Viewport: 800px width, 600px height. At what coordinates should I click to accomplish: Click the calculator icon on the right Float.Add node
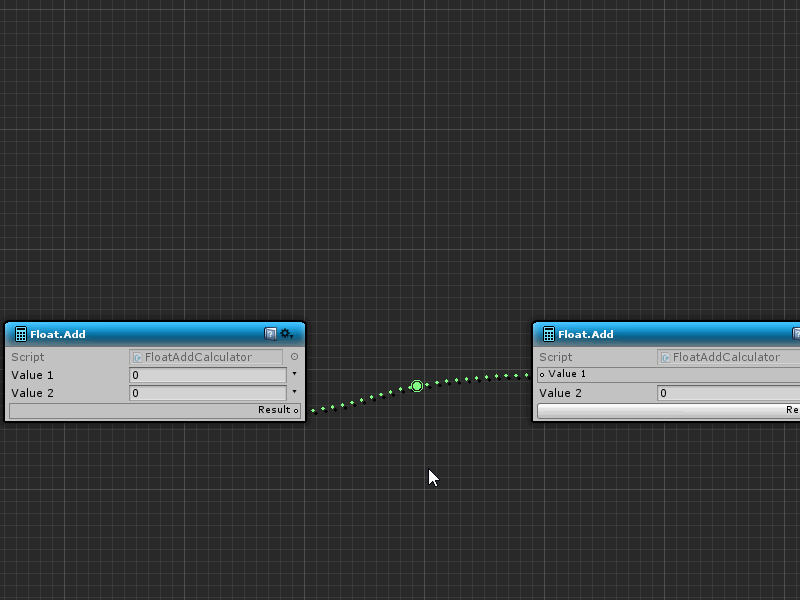click(x=549, y=334)
